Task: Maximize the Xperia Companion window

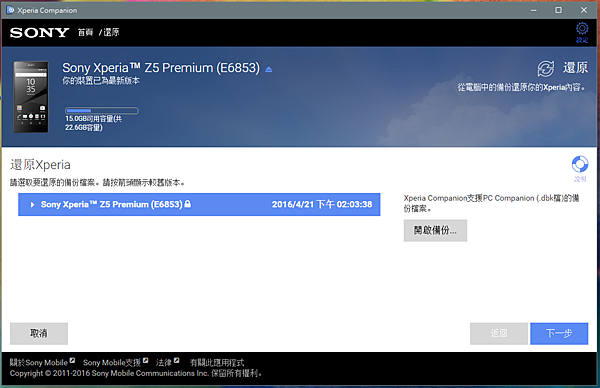Action: click(x=559, y=10)
